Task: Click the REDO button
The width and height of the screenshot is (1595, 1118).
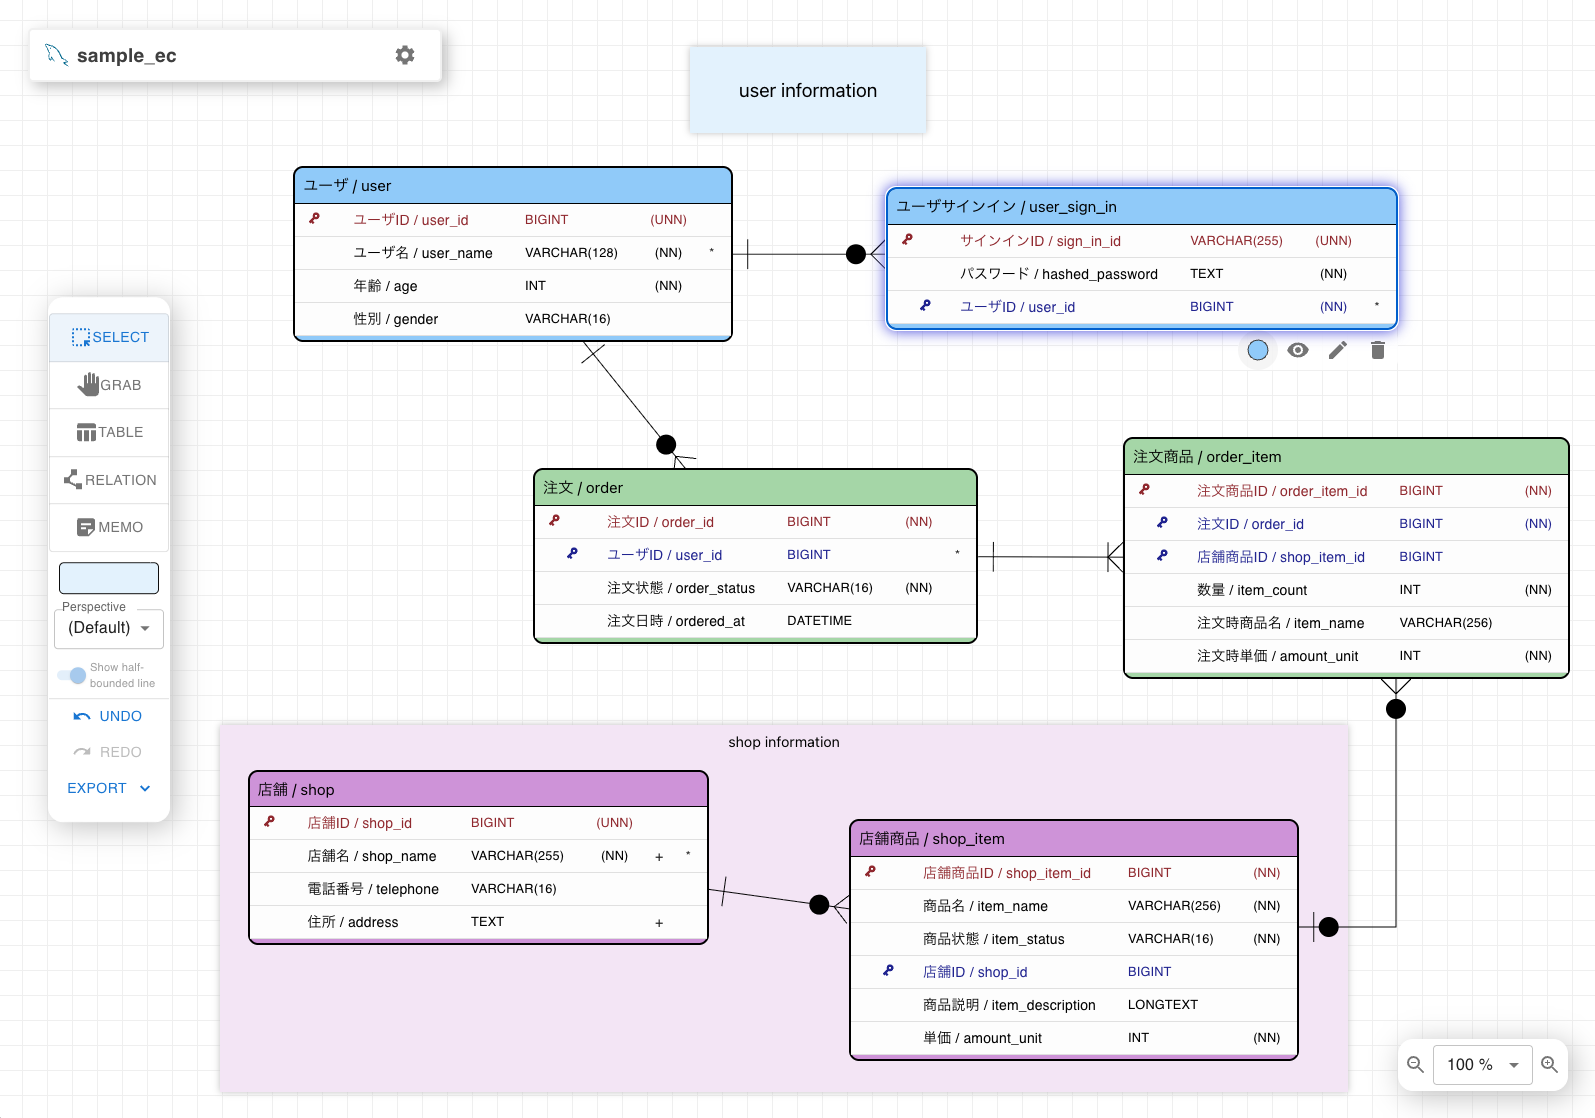Action: pyautogui.click(x=109, y=752)
